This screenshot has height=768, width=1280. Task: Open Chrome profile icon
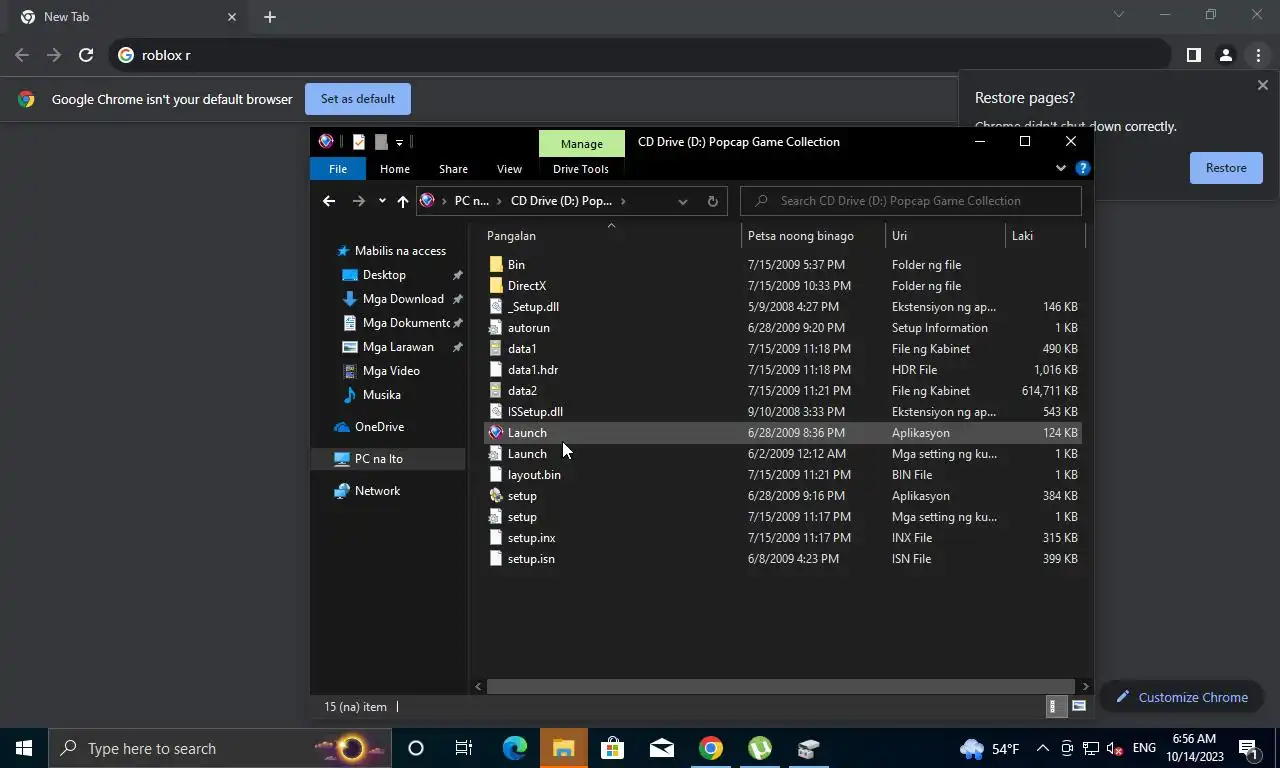[x=1225, y=55]
